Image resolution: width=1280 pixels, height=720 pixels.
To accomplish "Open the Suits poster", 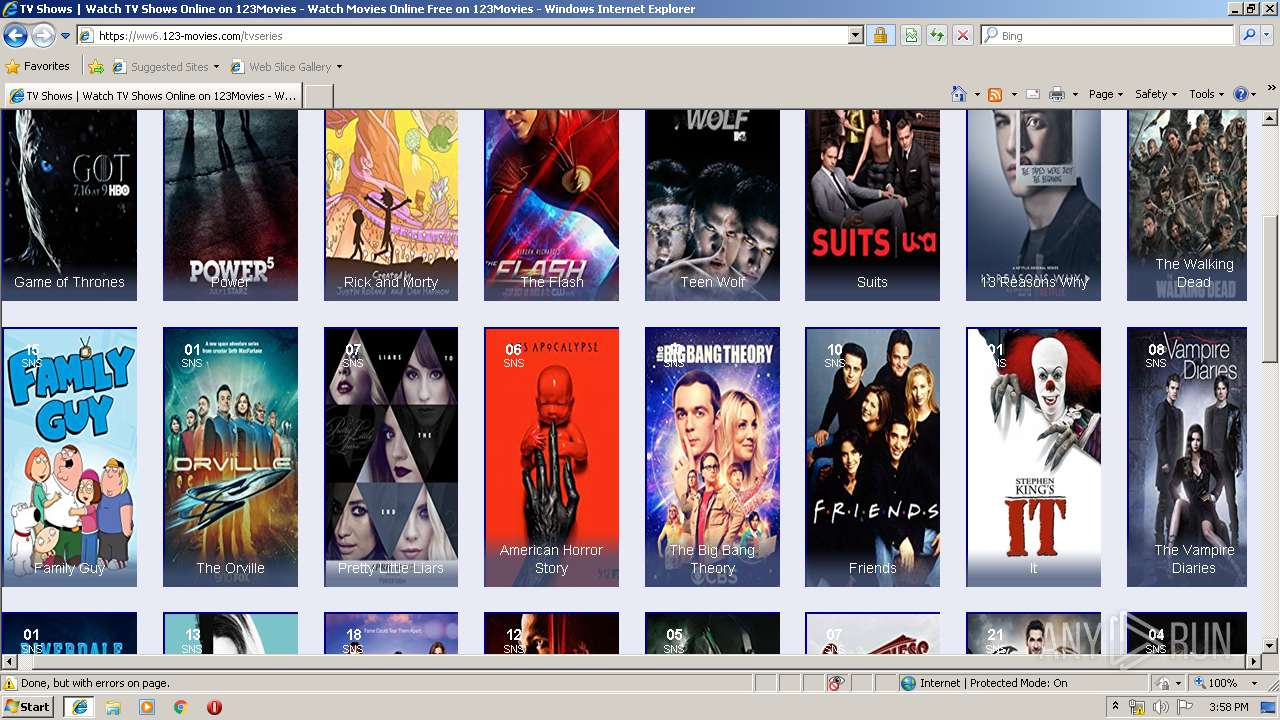I will 872,205.
